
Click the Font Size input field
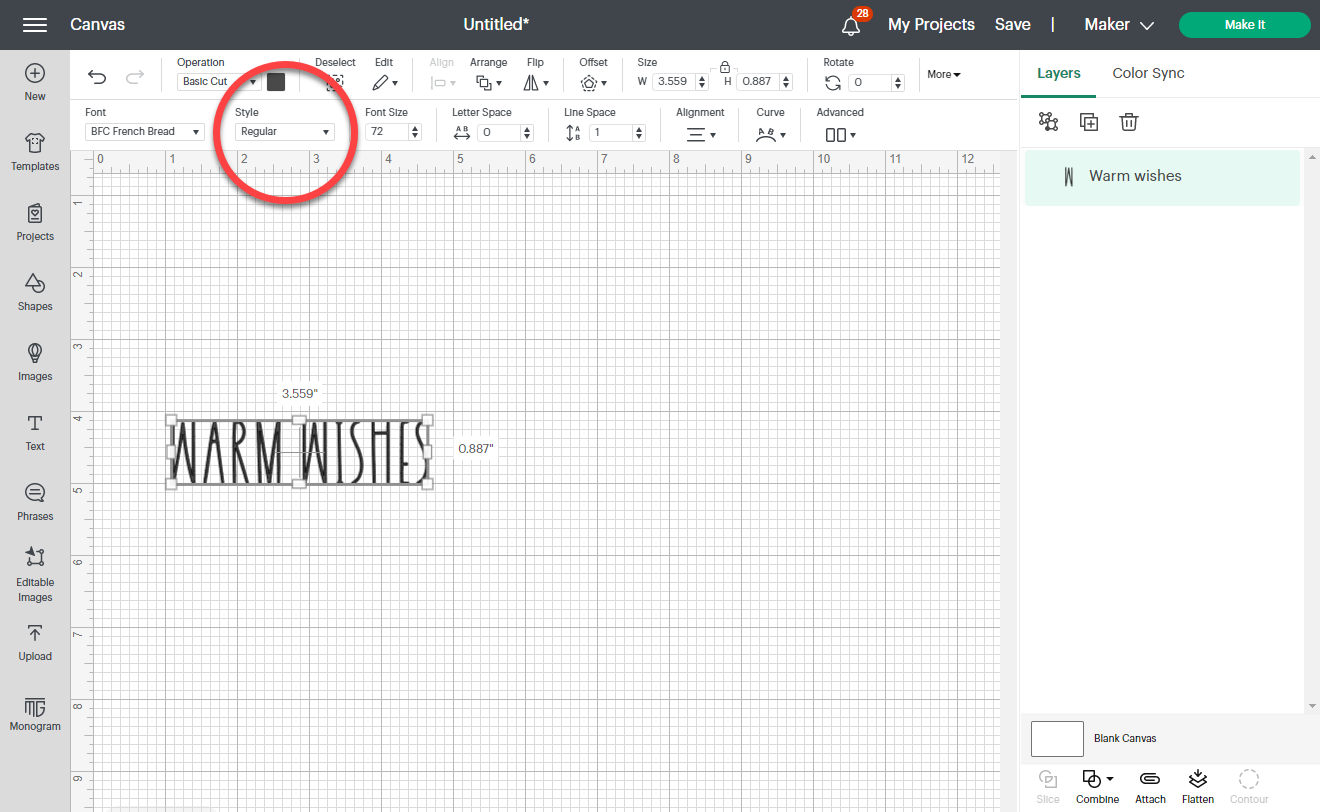pyautogui.click(x=388, y=131)
